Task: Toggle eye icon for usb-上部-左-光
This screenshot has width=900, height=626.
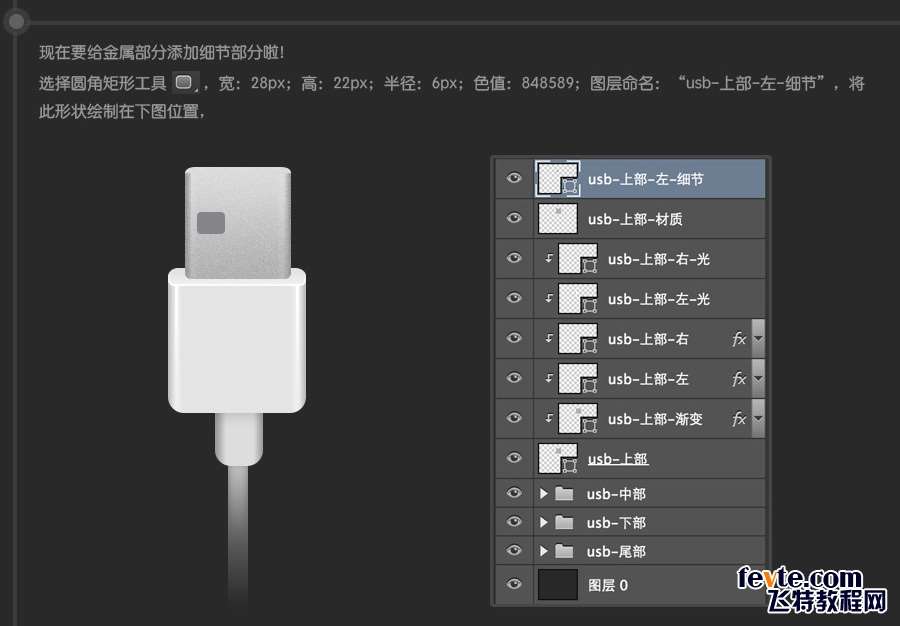Action: 514,298
